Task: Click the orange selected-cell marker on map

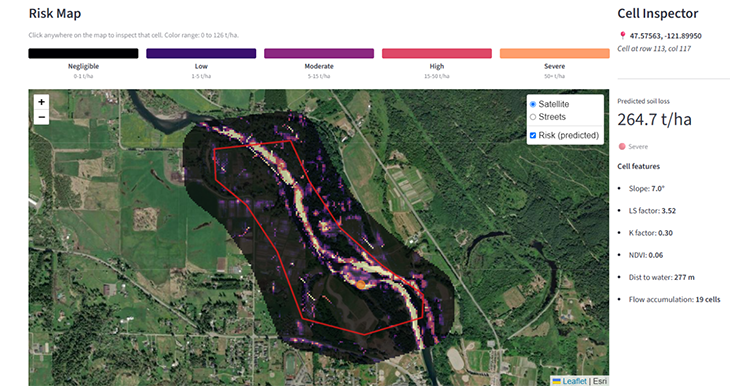Action: coord(361,284)
